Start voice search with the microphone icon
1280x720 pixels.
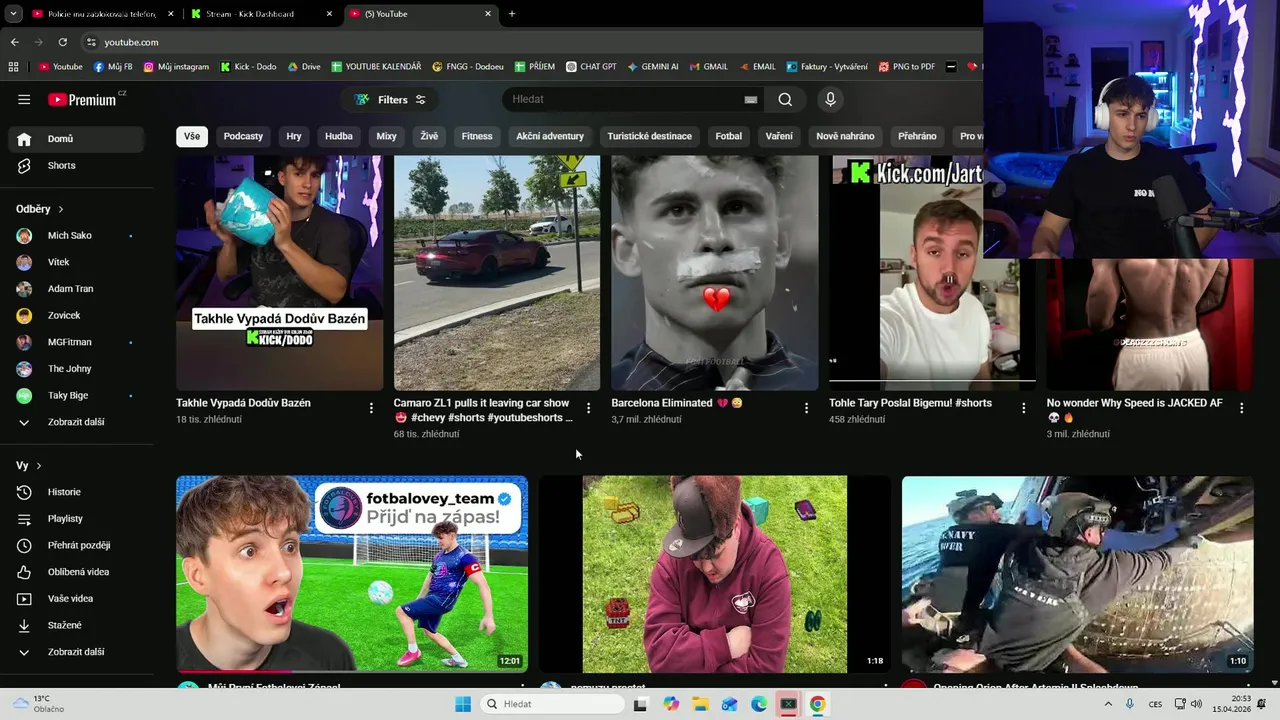830,99
